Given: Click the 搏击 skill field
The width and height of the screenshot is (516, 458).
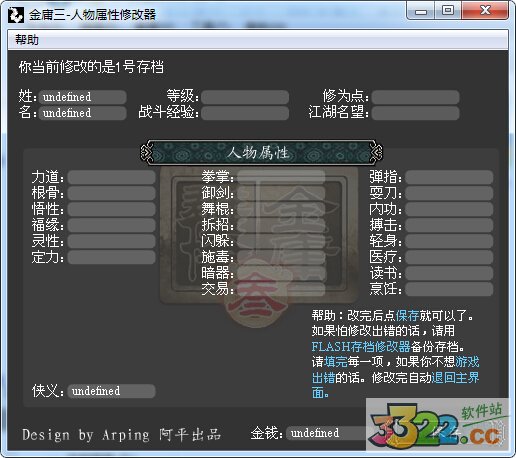Looking at the screenshot, I should point(449,225).
